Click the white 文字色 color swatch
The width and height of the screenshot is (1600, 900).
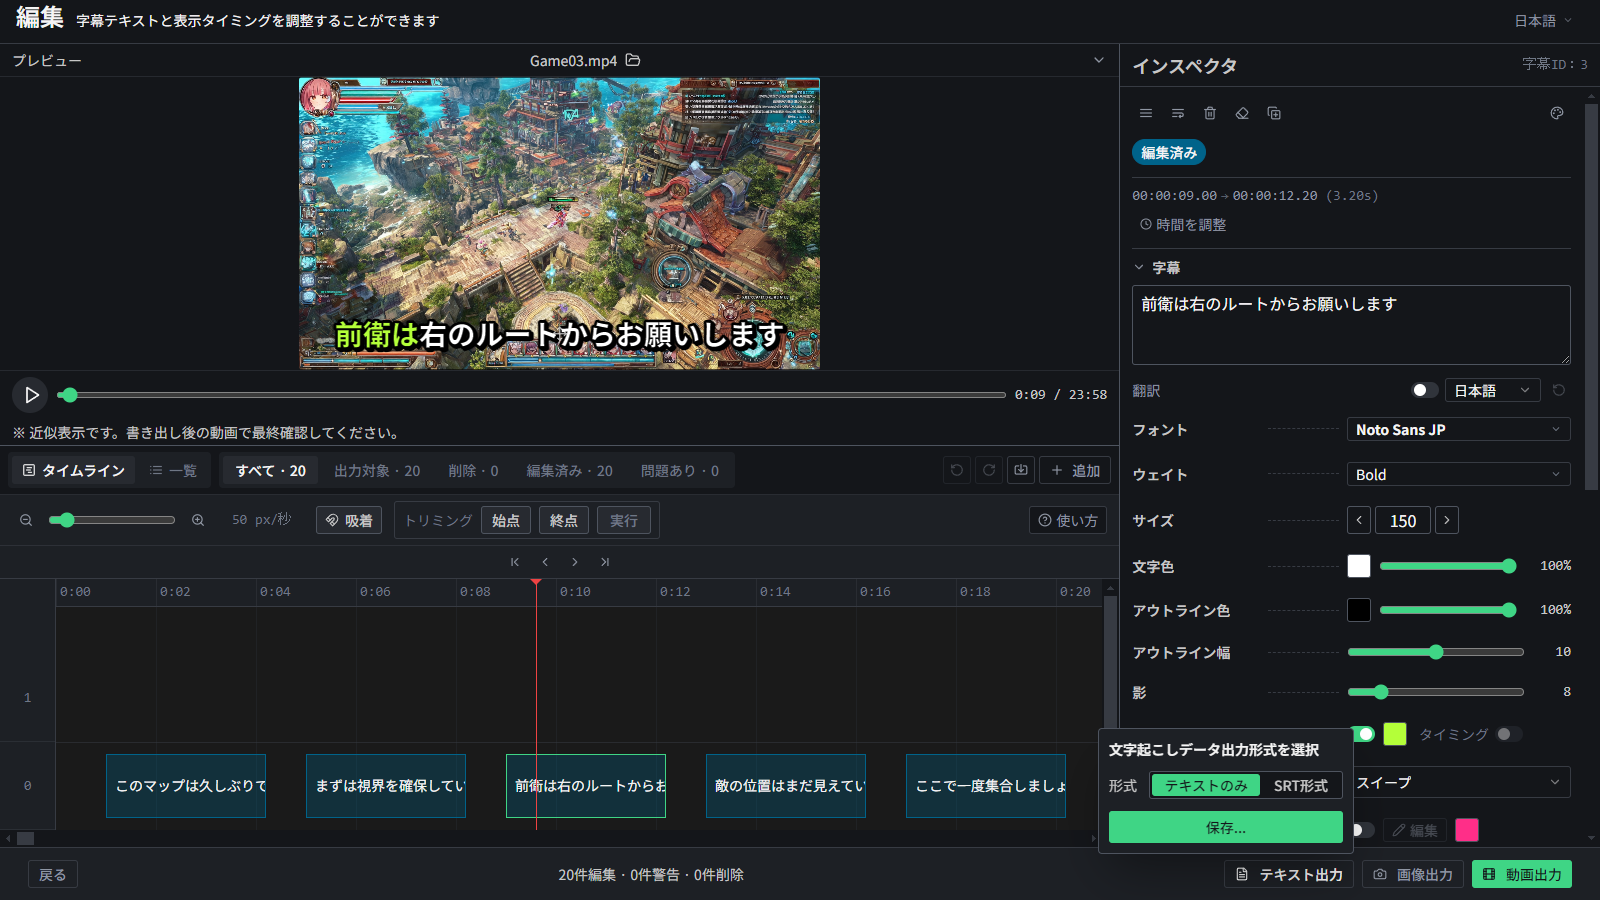1359,566
